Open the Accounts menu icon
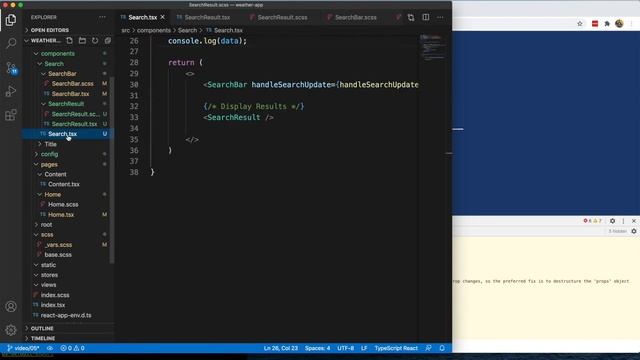Image resolution: width=640 pixels, height=360 pixels. 11,306
